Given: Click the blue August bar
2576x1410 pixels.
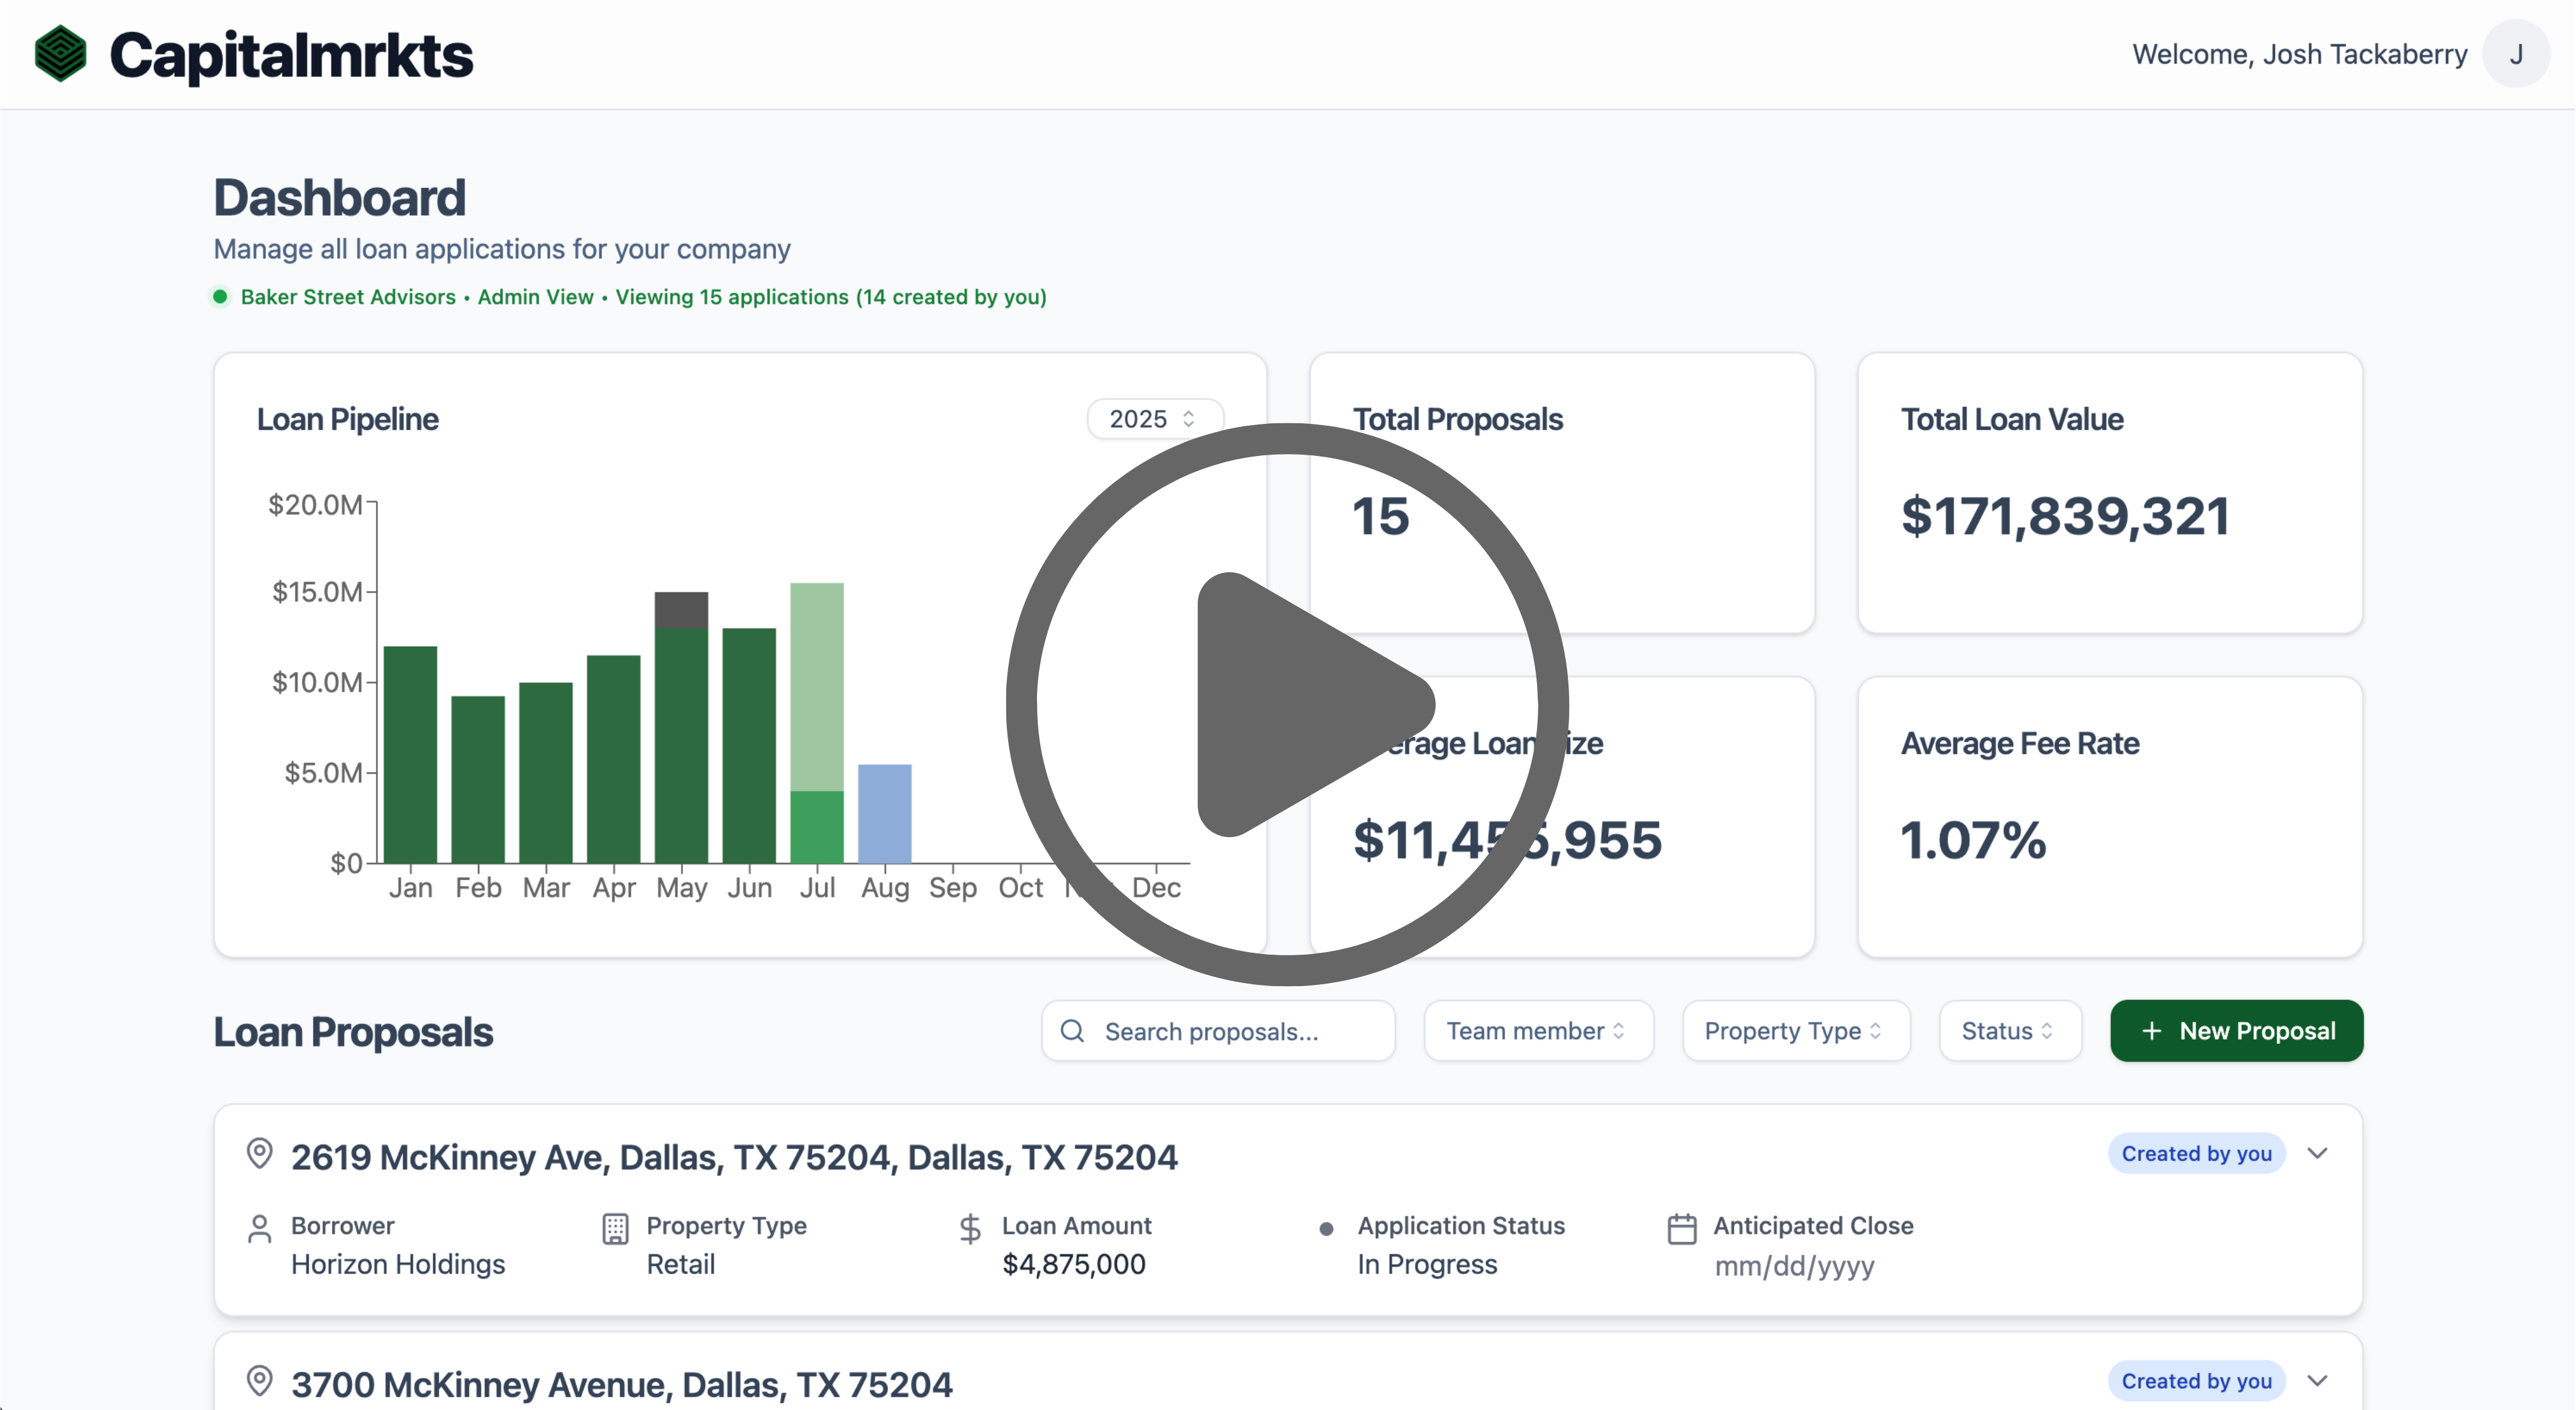Looking at the screenshot, I should 885,814.
